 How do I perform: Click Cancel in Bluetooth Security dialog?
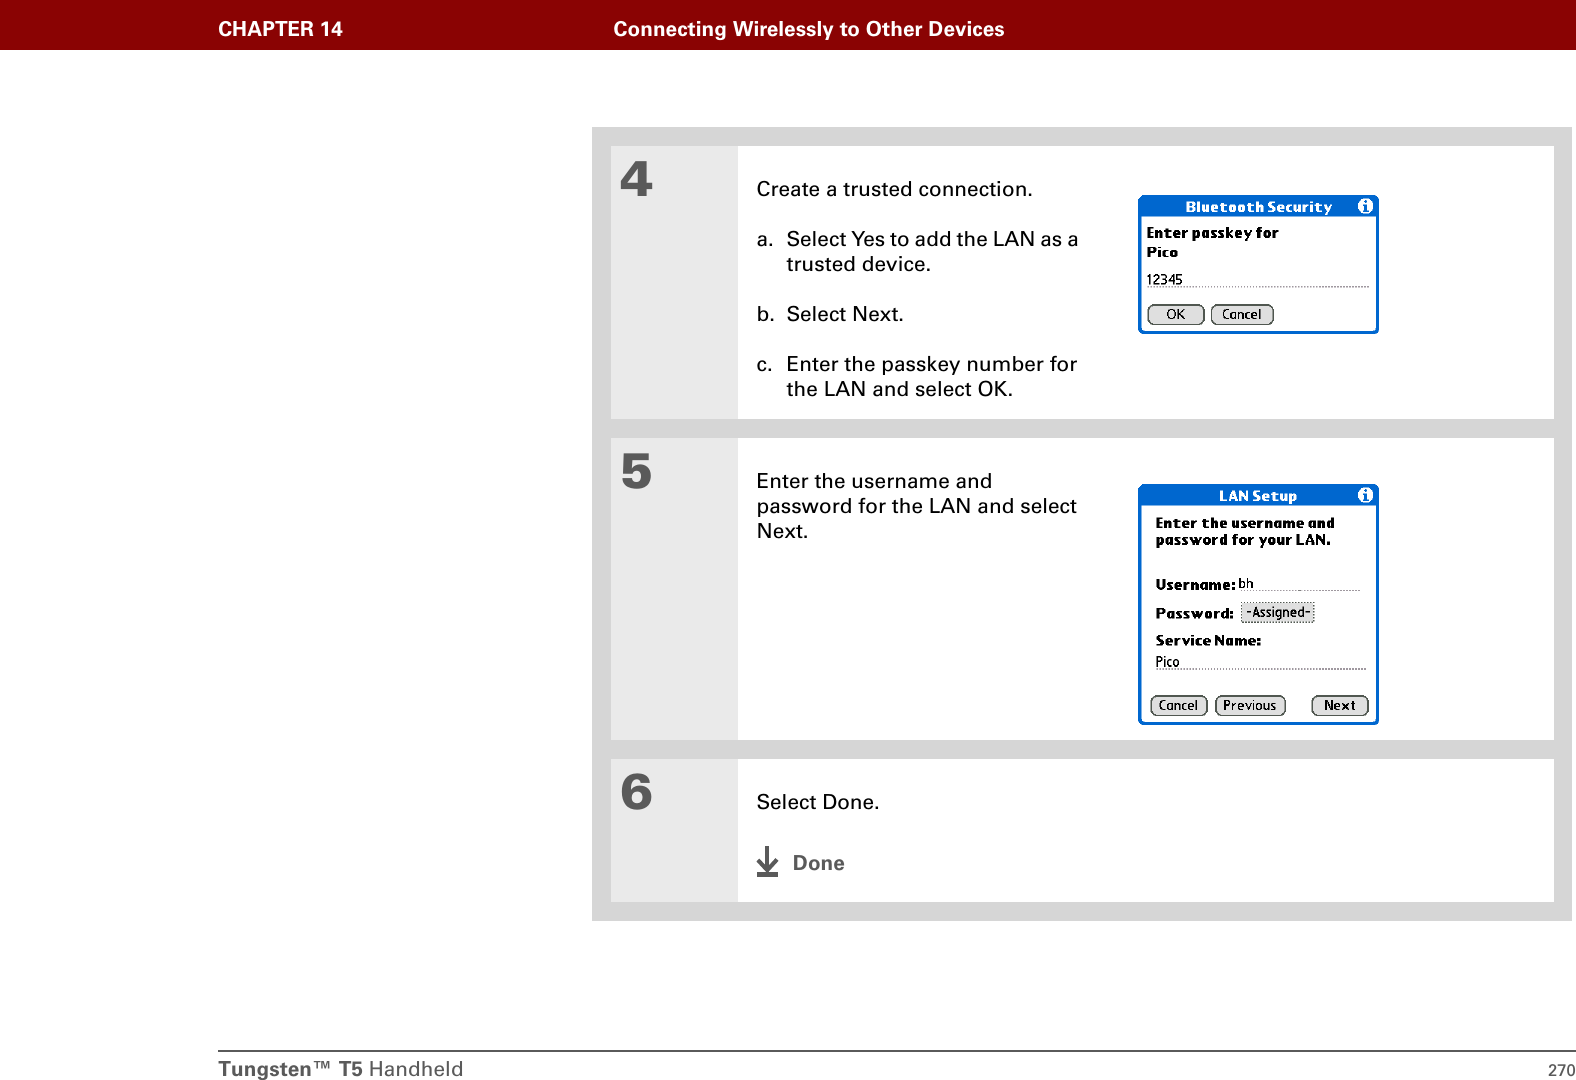pos(1242,314)
